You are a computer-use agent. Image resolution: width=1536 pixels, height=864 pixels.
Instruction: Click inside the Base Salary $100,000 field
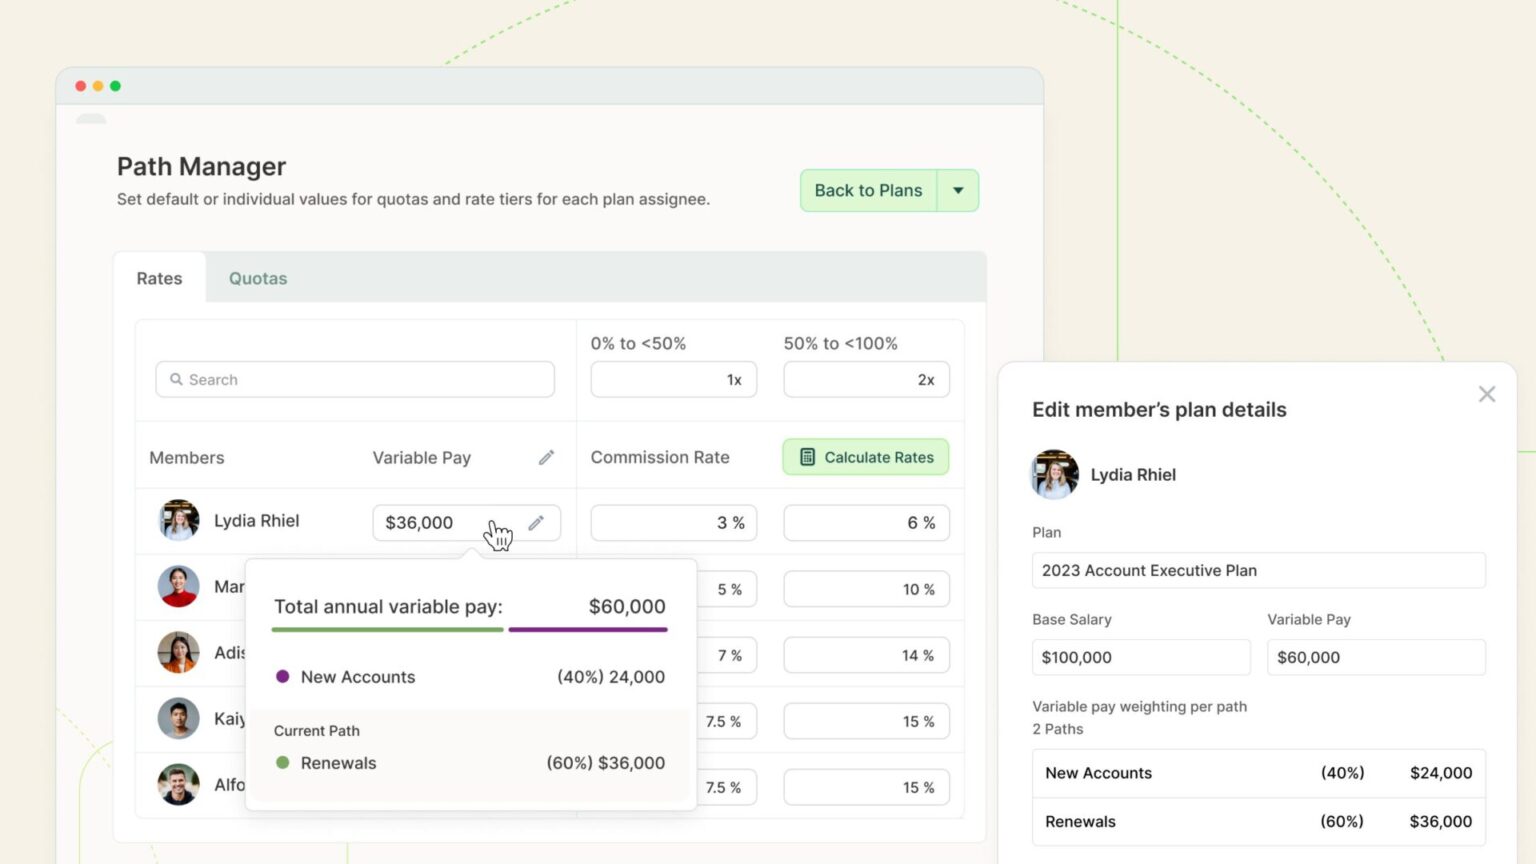coord(1140,657)
